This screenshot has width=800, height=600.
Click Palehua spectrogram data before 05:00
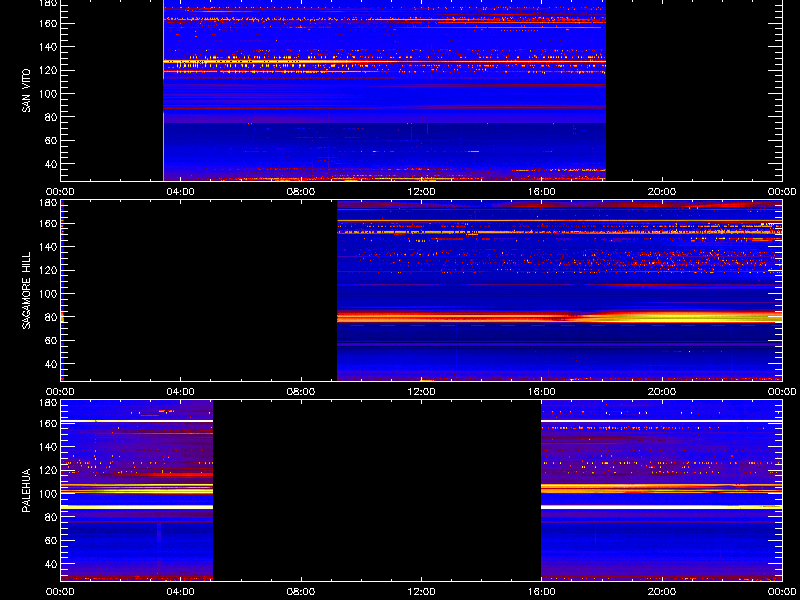pyautogui.click(x=137, y=490)
